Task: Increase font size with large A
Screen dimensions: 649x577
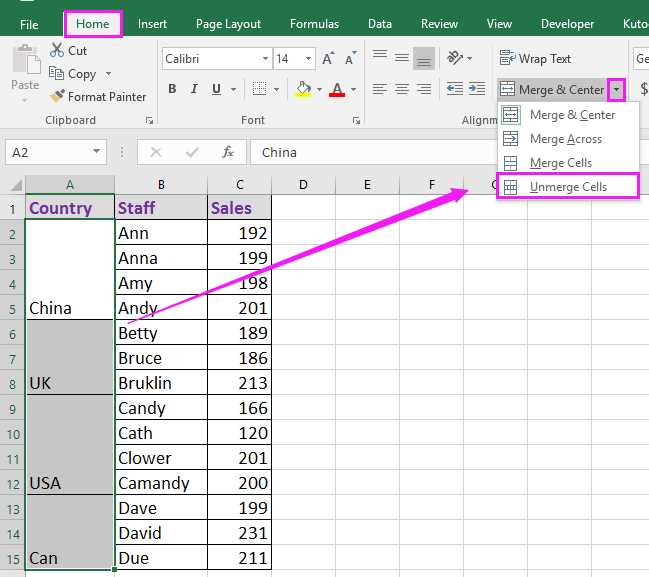Action: coord(328,59)
